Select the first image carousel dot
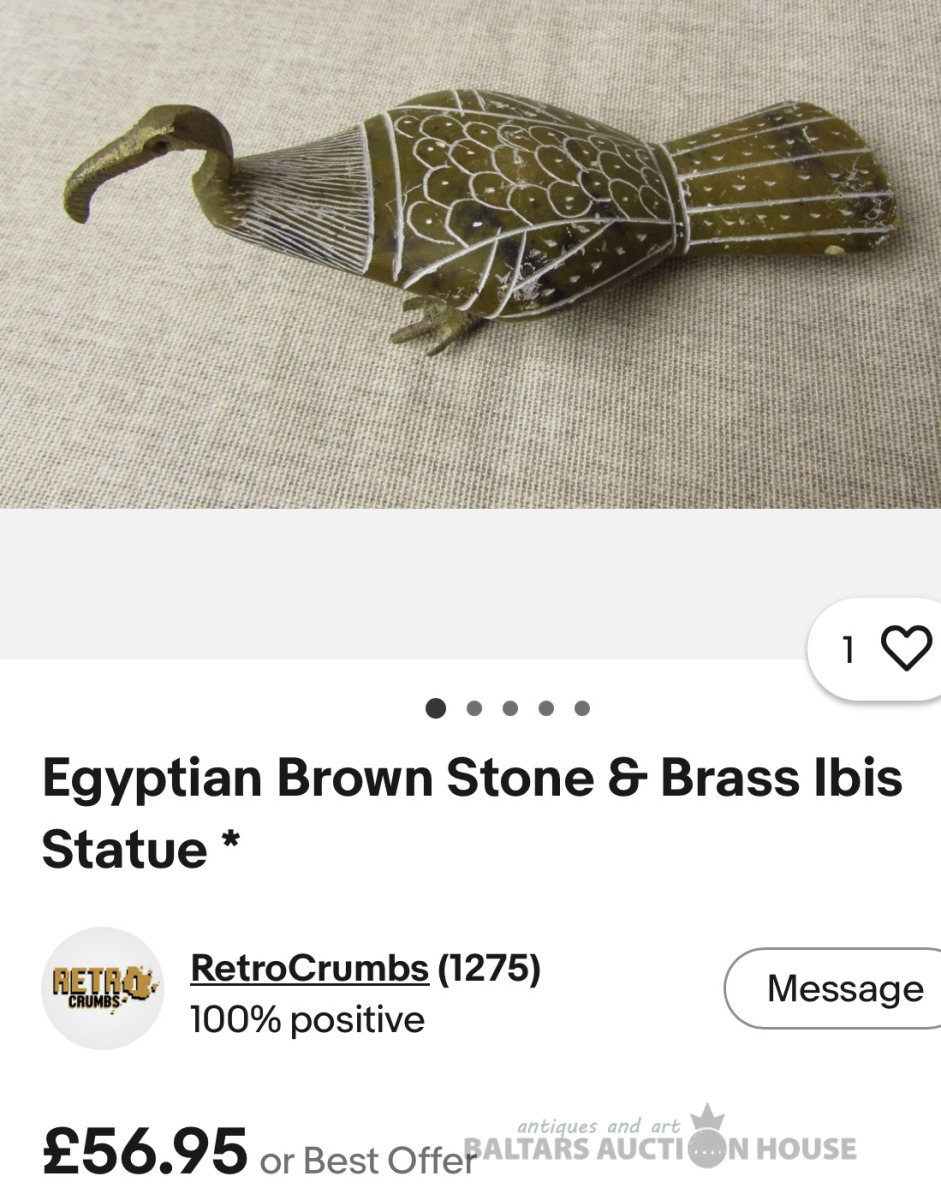This screenshot has width=941, height=1200. [x=435, y=708]
